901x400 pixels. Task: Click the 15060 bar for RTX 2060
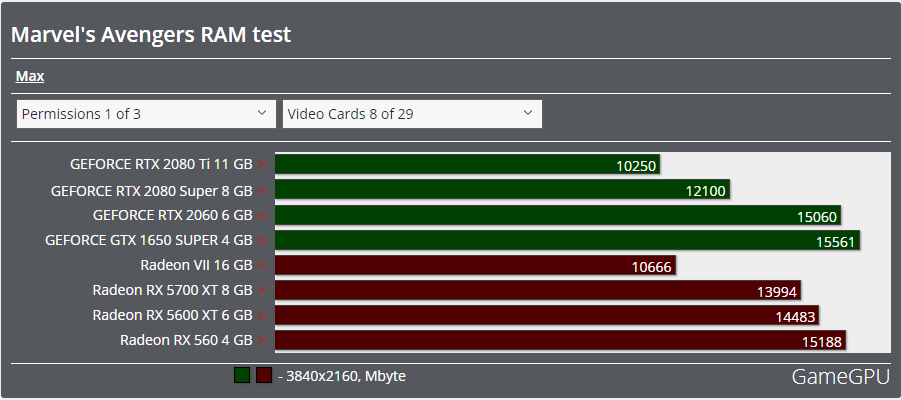click(x=558, y=215)
